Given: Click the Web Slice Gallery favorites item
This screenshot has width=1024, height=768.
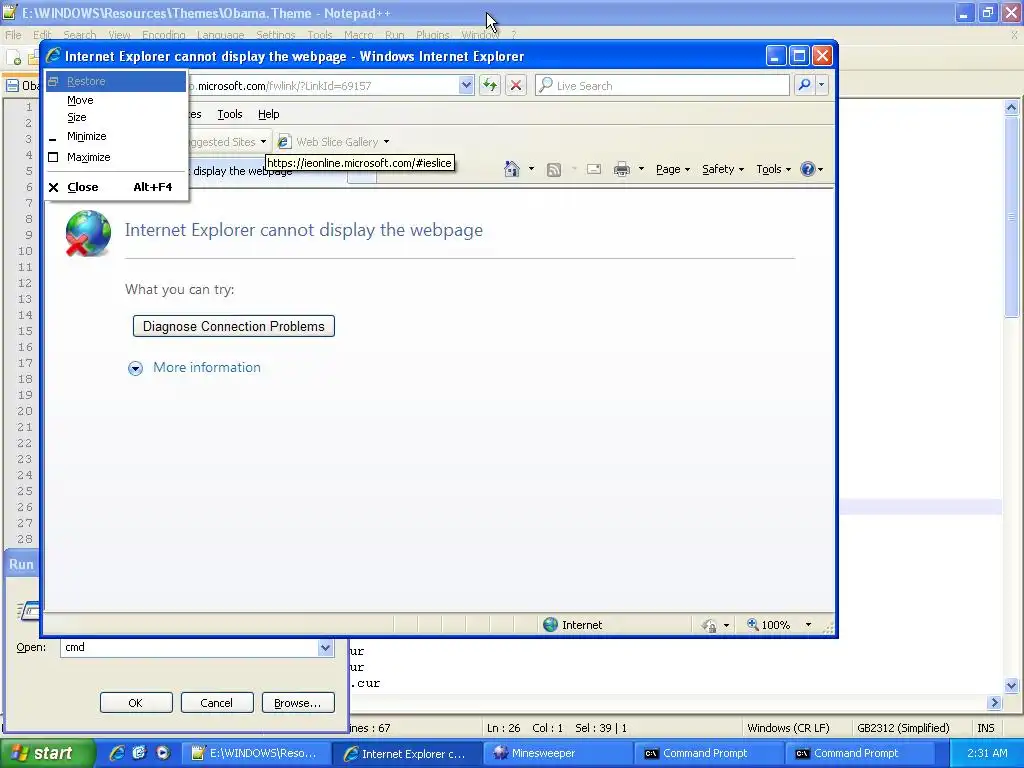Looking at the screenshot, I should coord(334,142).
